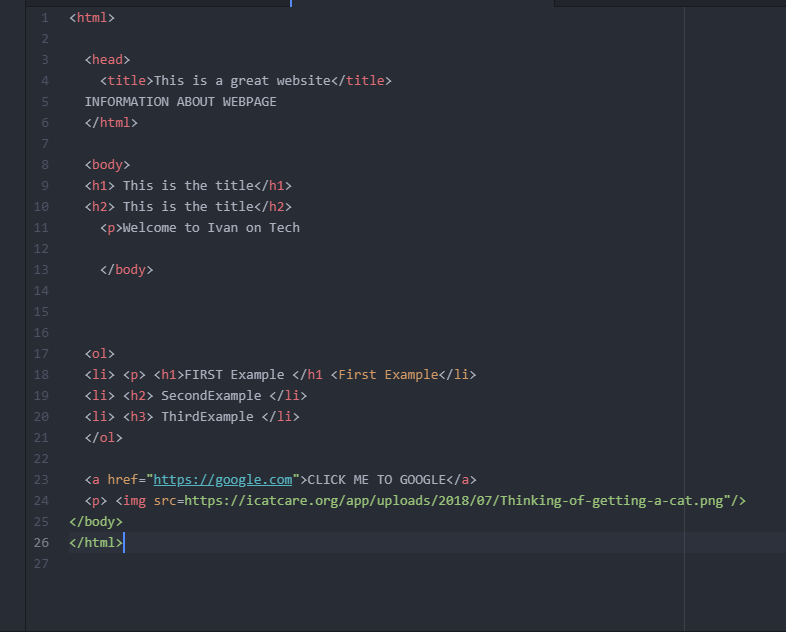Screen dimensions: 786x632
Task: Click the href attribute name on line 23
Action: 123,480
